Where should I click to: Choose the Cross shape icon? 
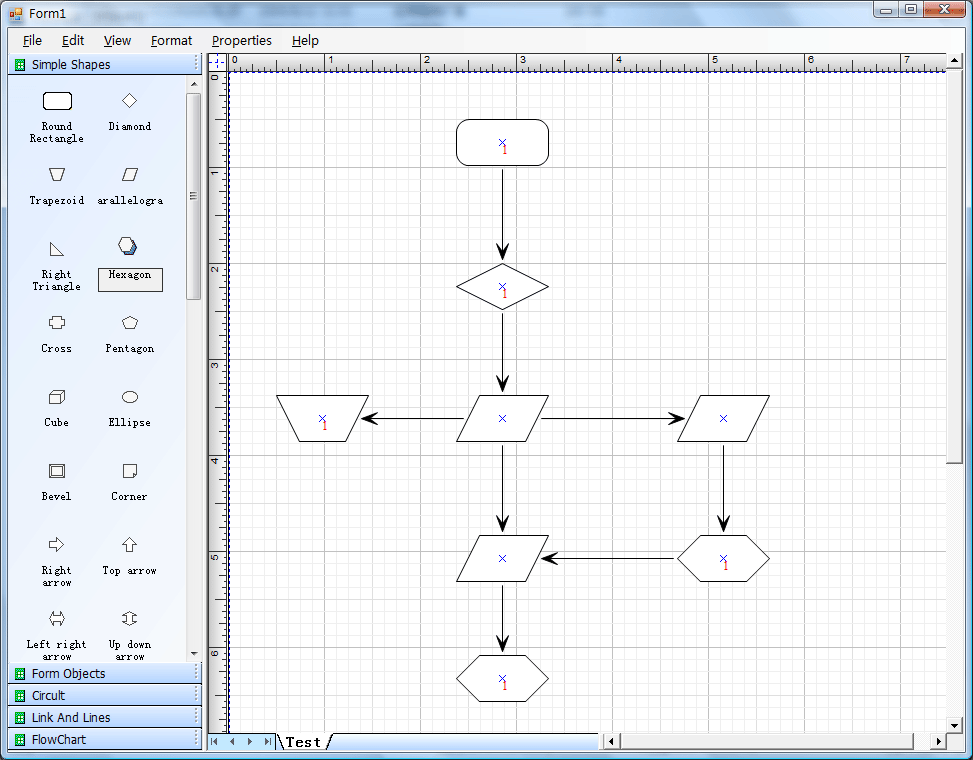tap(56, 323)
